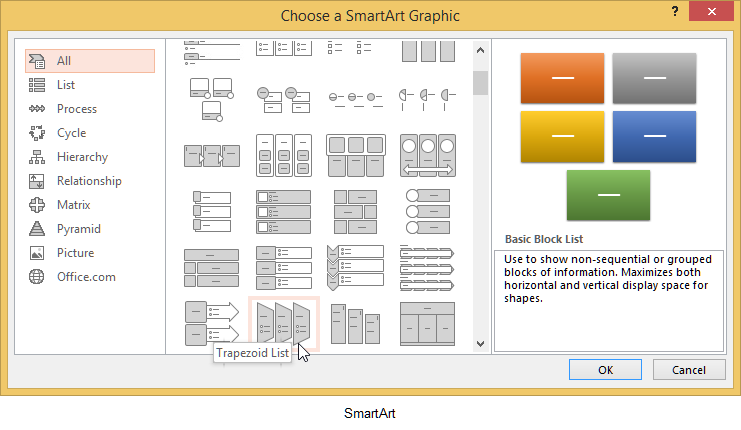The image size is (741, 430).
Task: Pick the Vertical Arrow List layout
Action: tap(212, 324)
